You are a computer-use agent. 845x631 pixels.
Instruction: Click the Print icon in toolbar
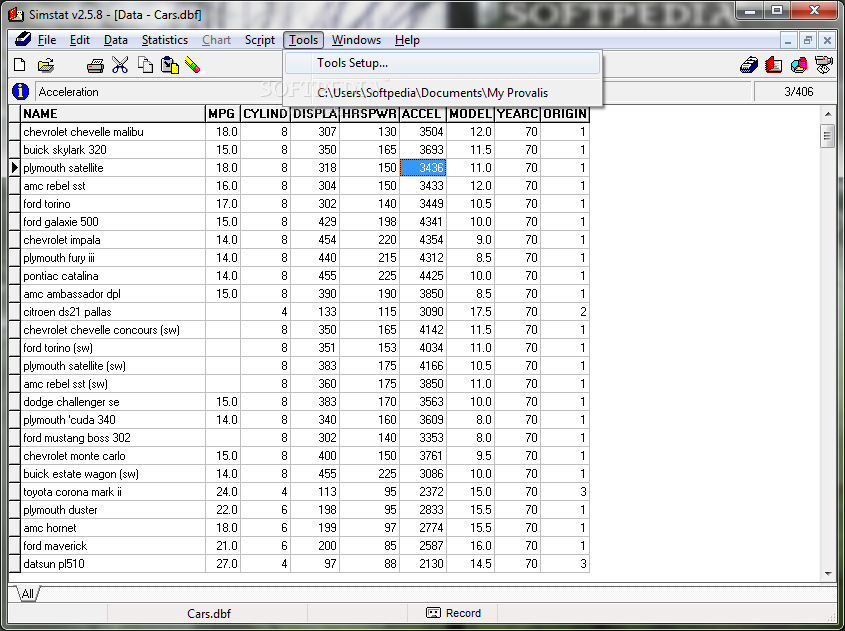click(x=95, y=66)
